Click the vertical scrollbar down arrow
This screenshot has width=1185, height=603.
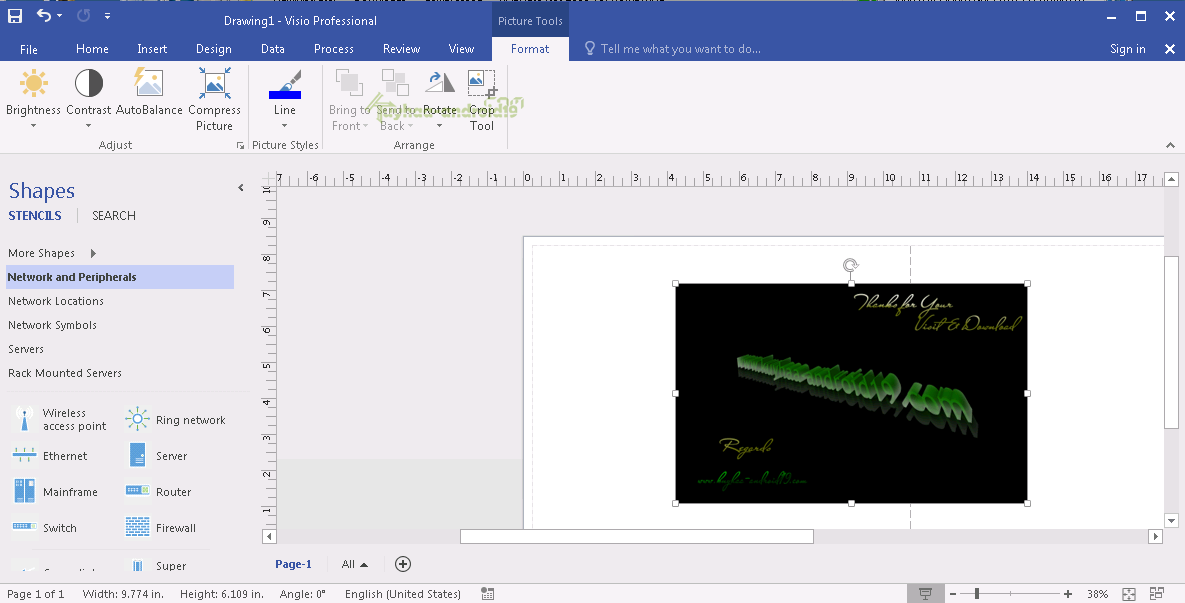[x=1171, y=520]
